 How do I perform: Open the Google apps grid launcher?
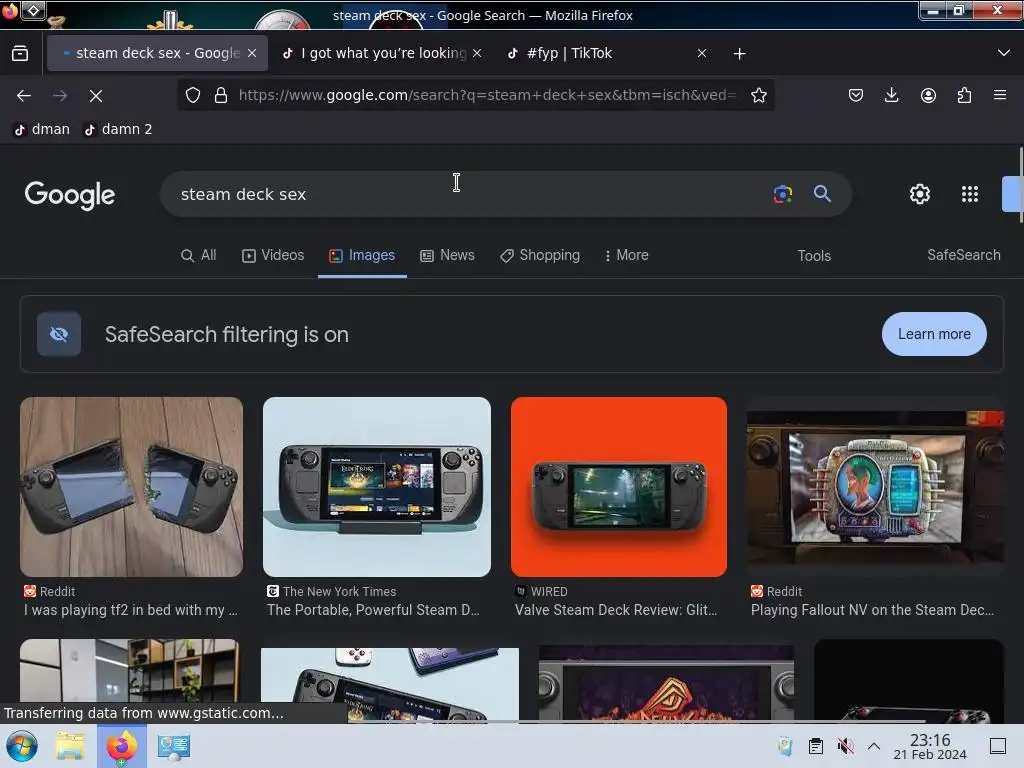pyautogui.click(x=970, y=194)
